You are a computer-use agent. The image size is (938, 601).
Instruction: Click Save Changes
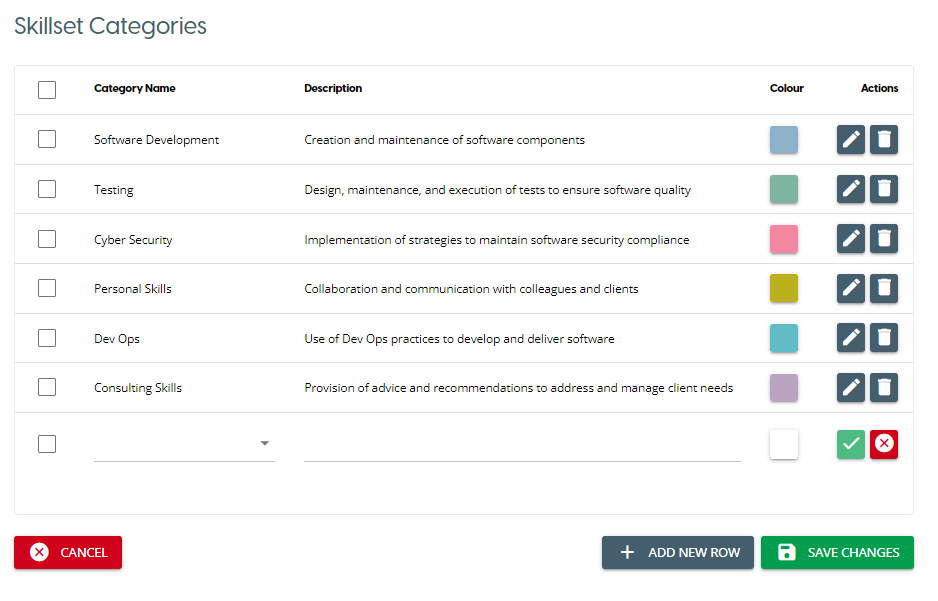pos(837,552)
